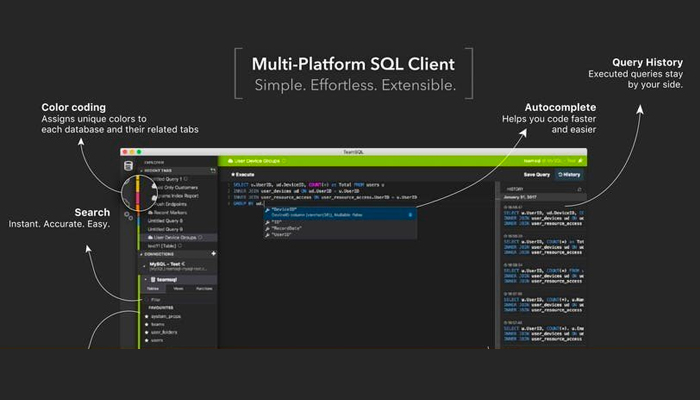Screen dimensions: 700x400
Task: Open the Only Customers recent tab
Action: pyautogui.click(x=179, y=188)
